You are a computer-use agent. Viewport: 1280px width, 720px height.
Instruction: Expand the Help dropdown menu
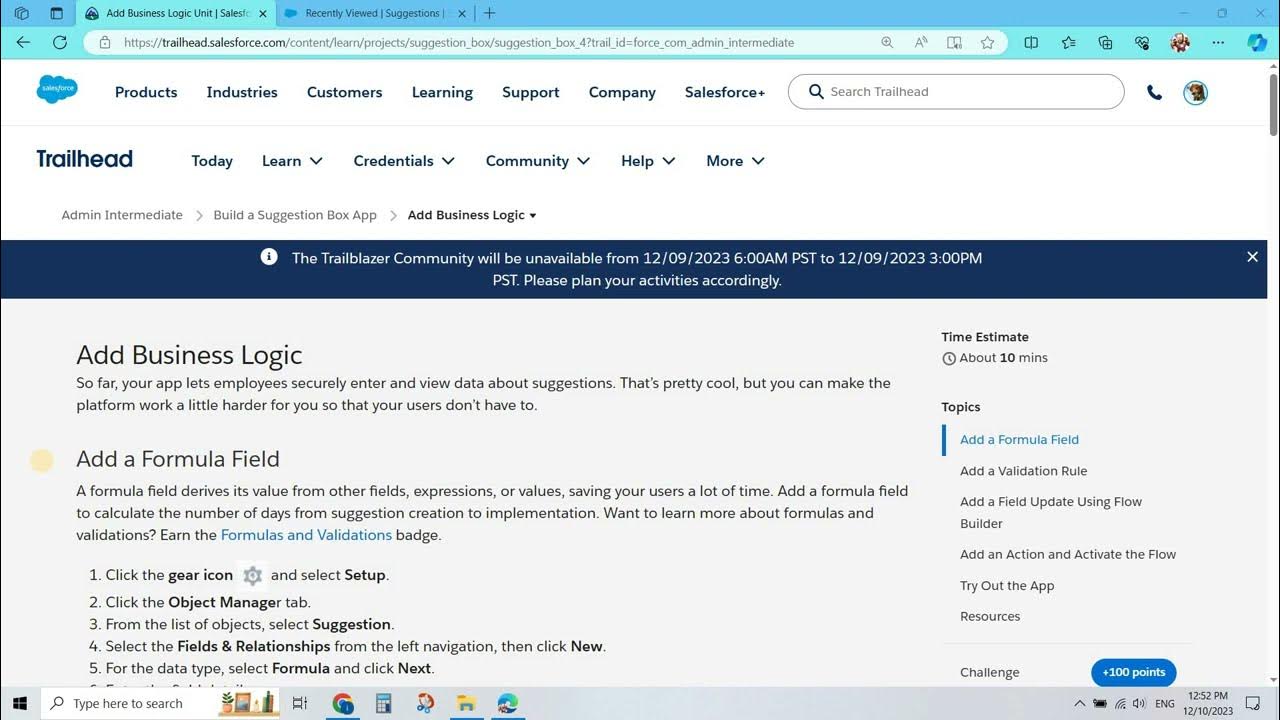click(x=648, y=161)
